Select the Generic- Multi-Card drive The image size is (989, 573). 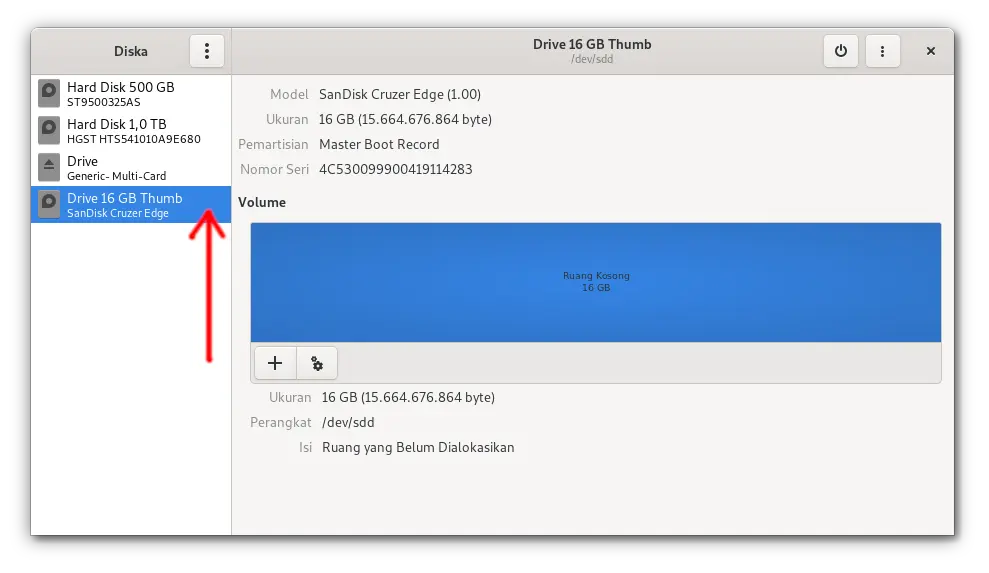(131, 168)
